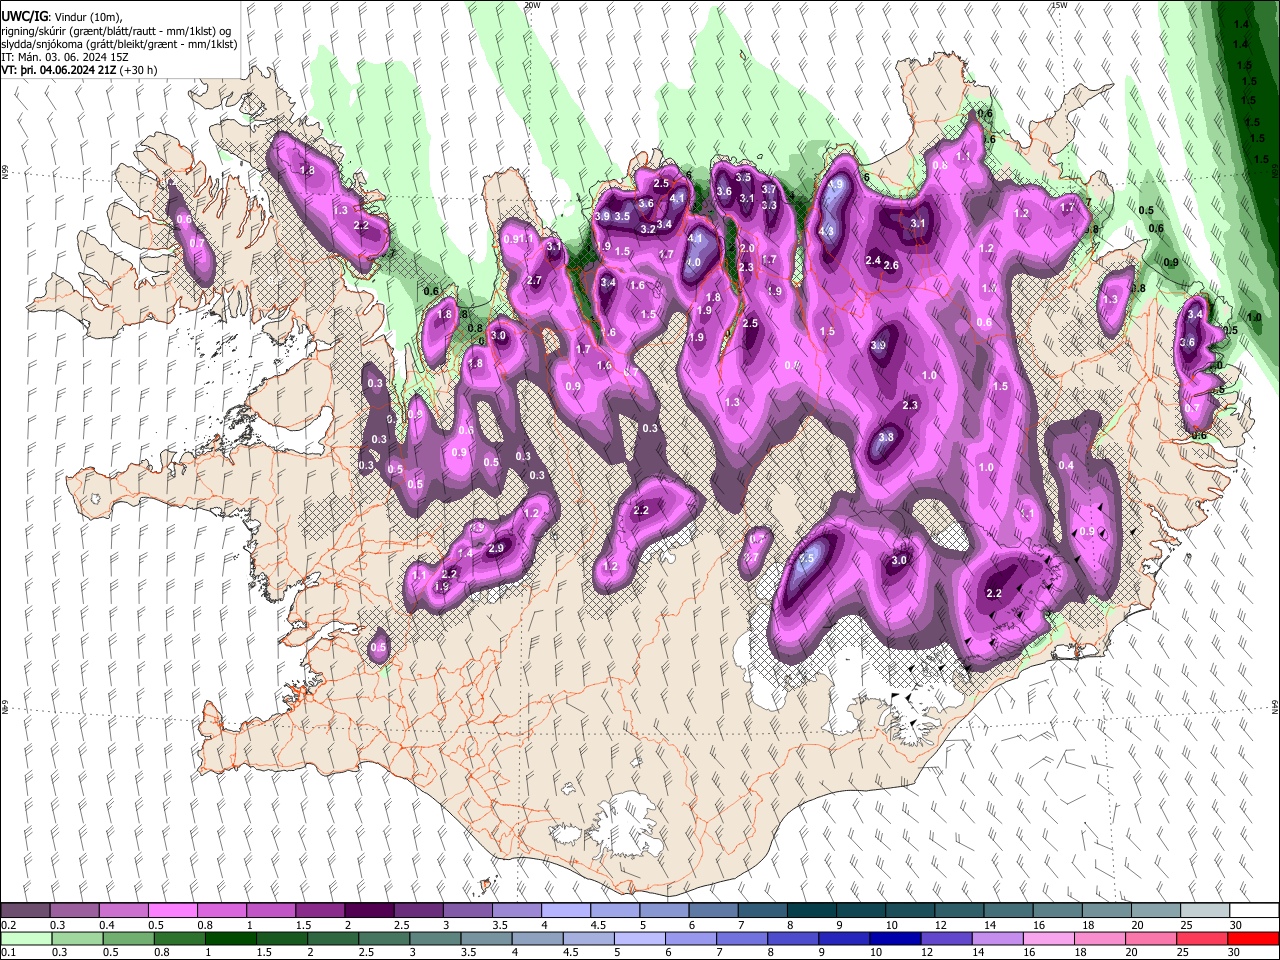1280x960 pixels.
Task: Pick the darkest purple upper swatch labeled 2
Action: coord(368,911)
